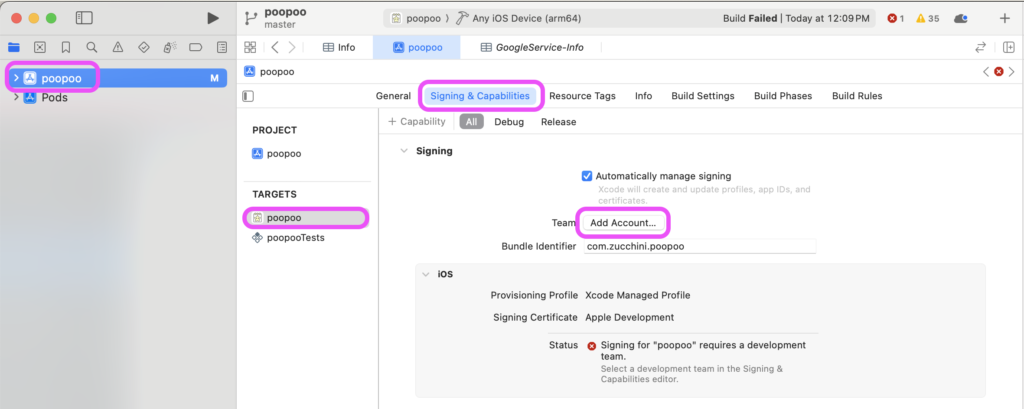Switch to the poopoo editor tab
1024x409 pixels.
pos(417,47)
